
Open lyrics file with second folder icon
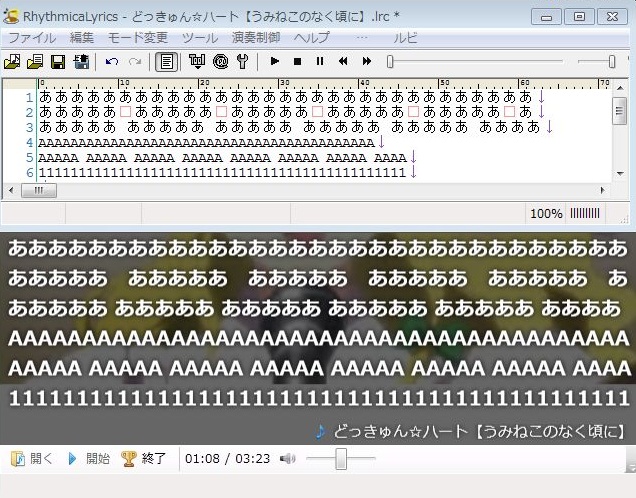click(35, 62)
